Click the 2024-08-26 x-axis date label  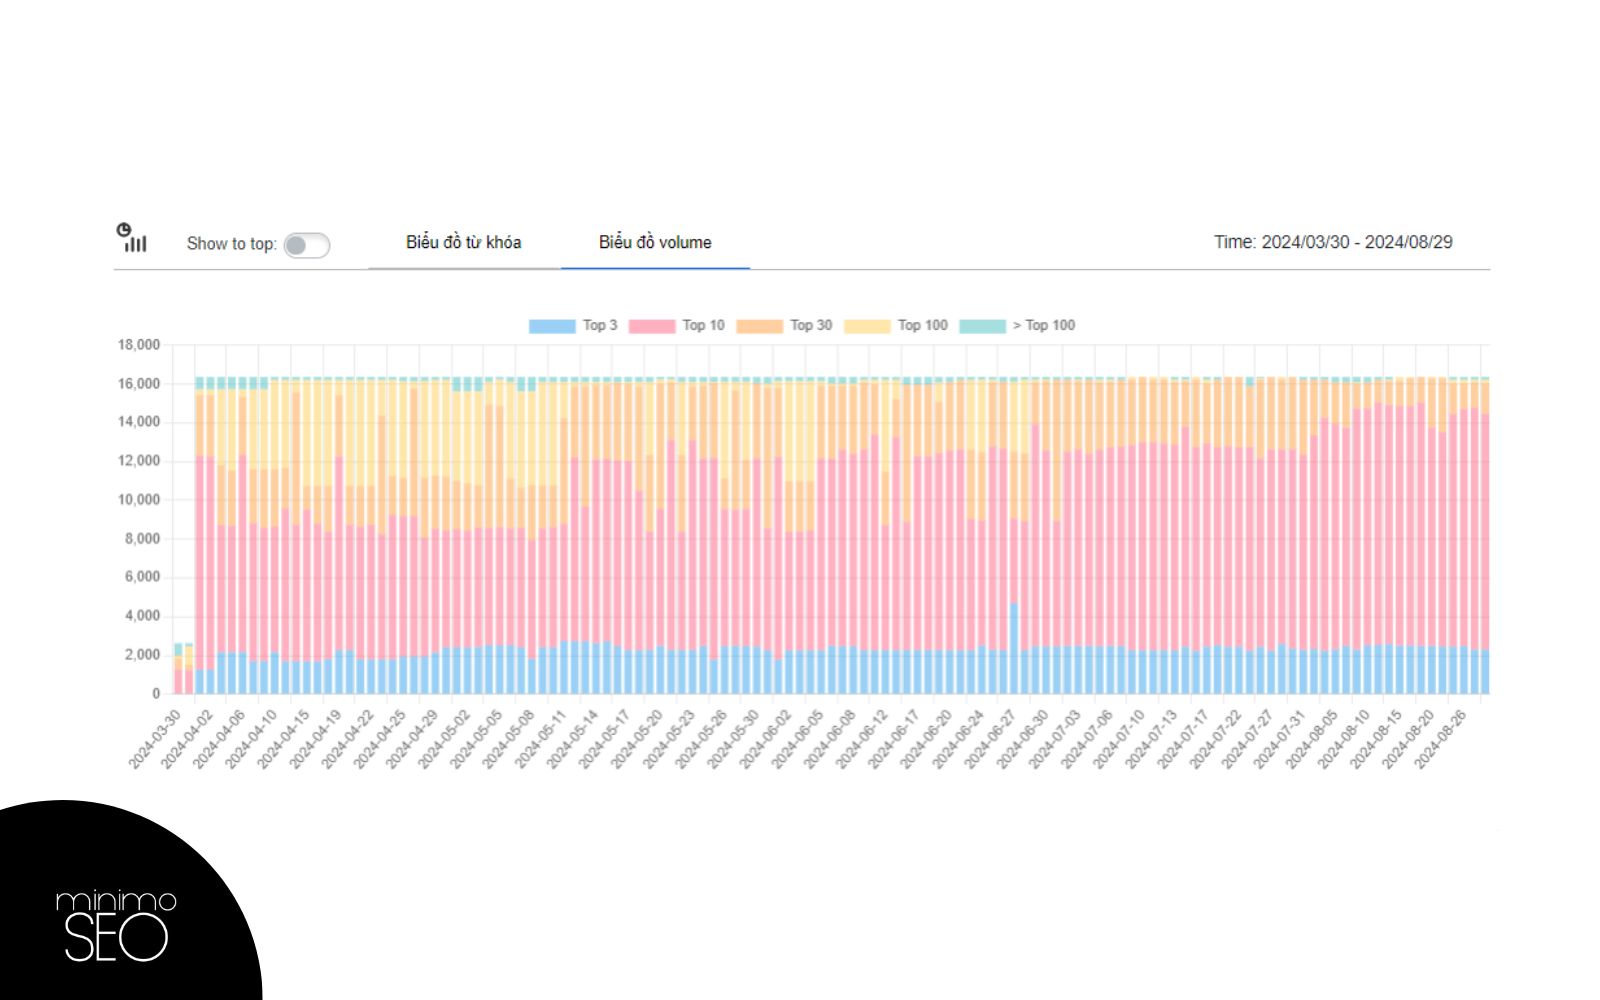pyautogui.click(x=1440, y=740)
